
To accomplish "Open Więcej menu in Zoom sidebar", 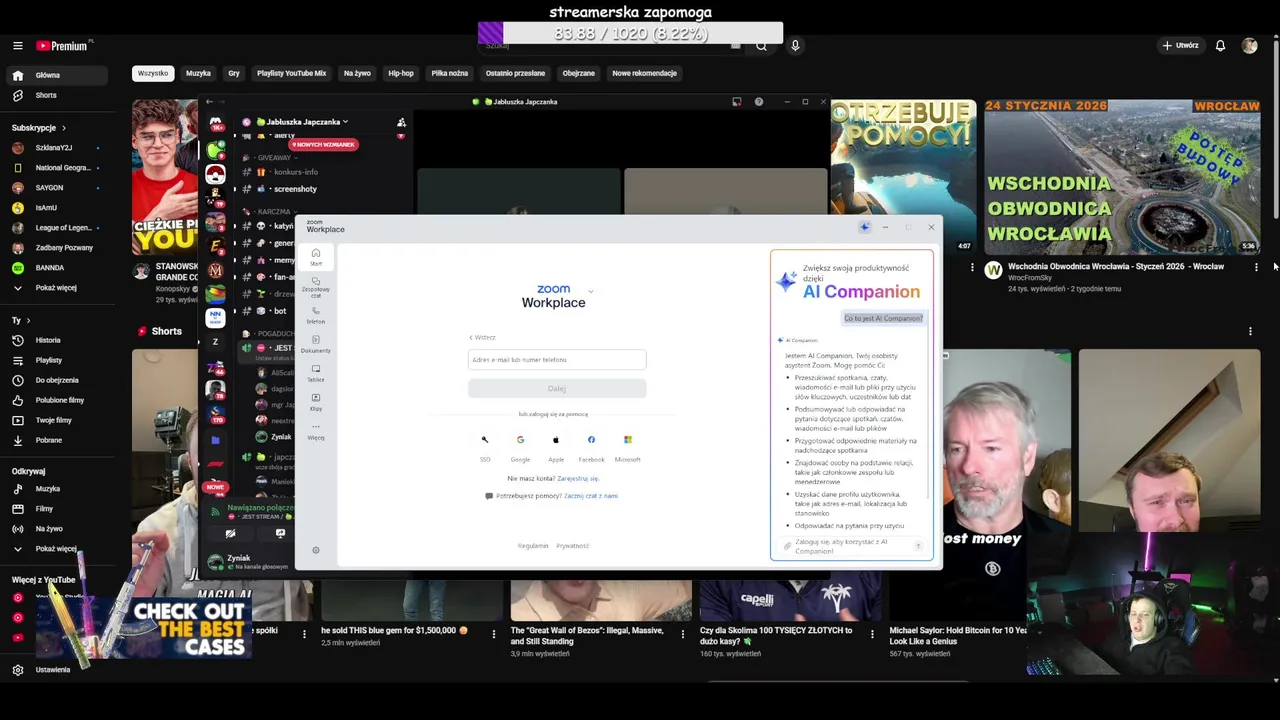I will 315,431.
